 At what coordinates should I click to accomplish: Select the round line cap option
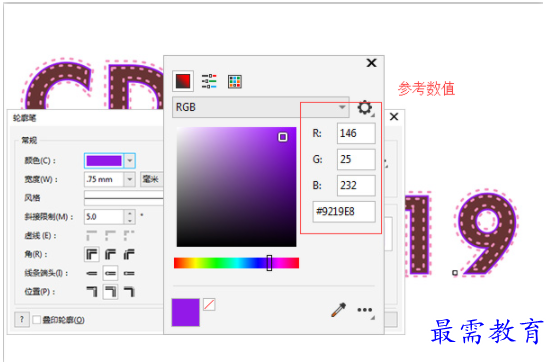(x=110, y=273)
